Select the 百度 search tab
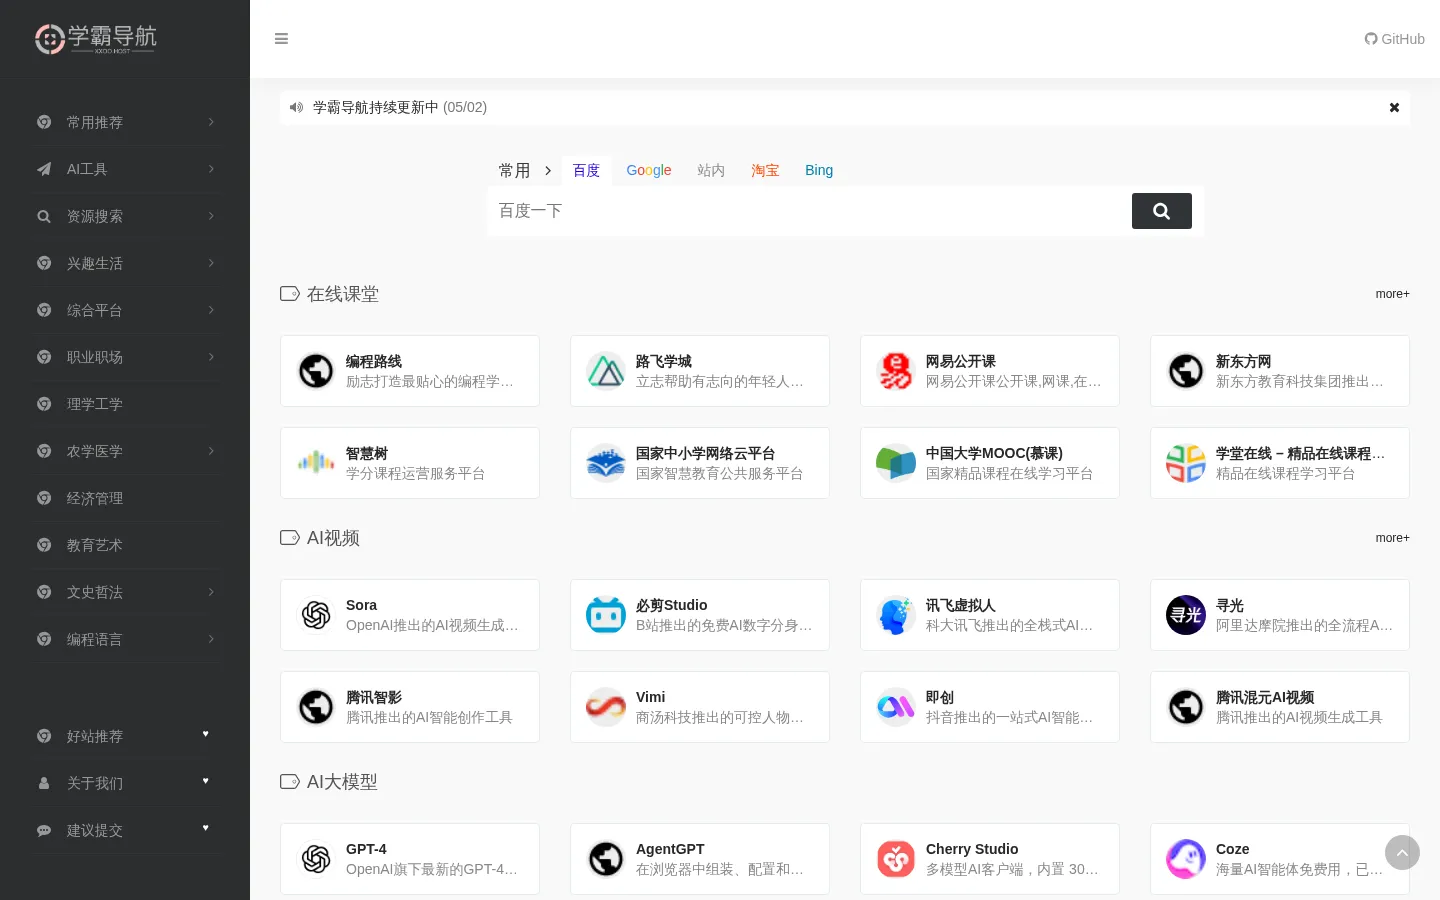 coord(586,170)
